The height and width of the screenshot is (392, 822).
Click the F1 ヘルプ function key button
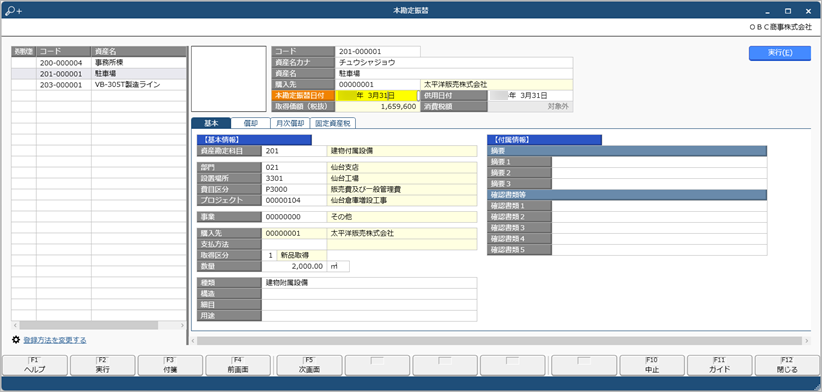(x=35, y=365)
